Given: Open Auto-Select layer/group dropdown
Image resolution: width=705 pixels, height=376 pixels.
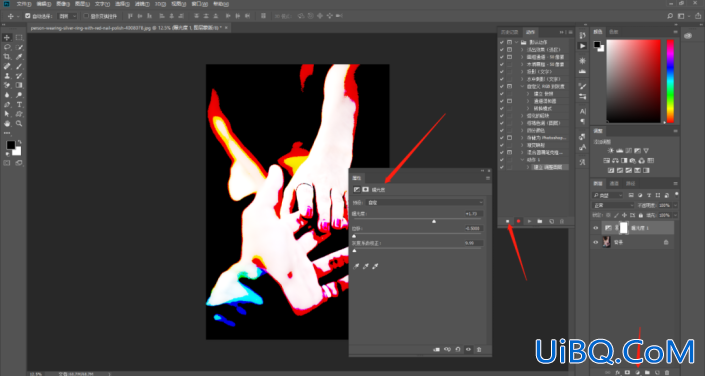Looking at the screenshot, I should (x=67, y=16).
